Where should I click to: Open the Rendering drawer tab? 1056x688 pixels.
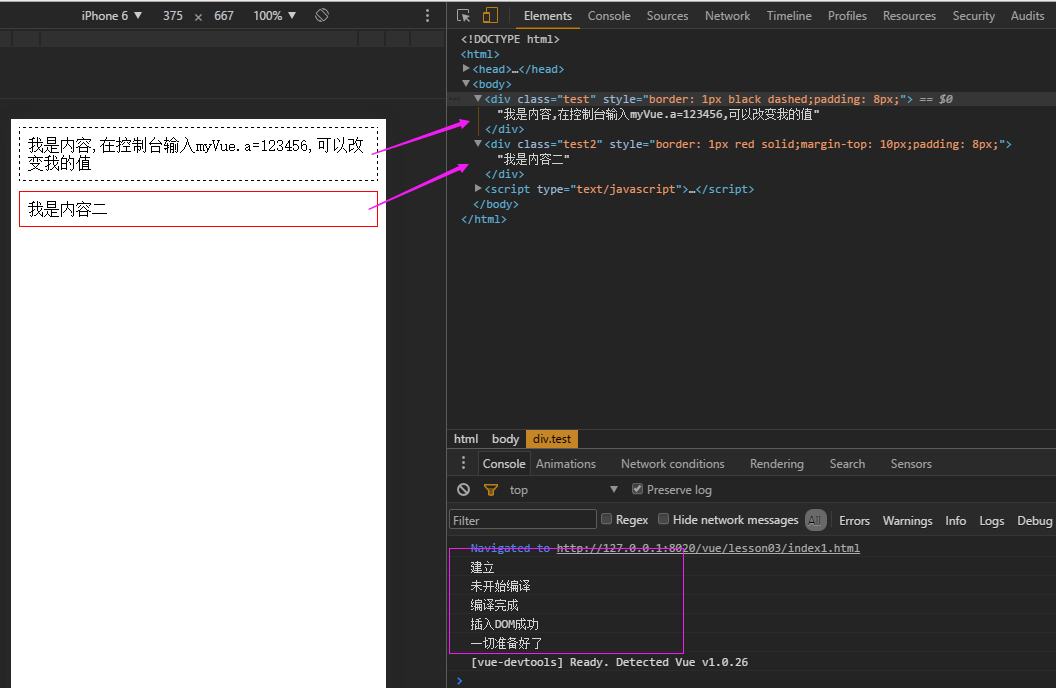coord(777,463)
